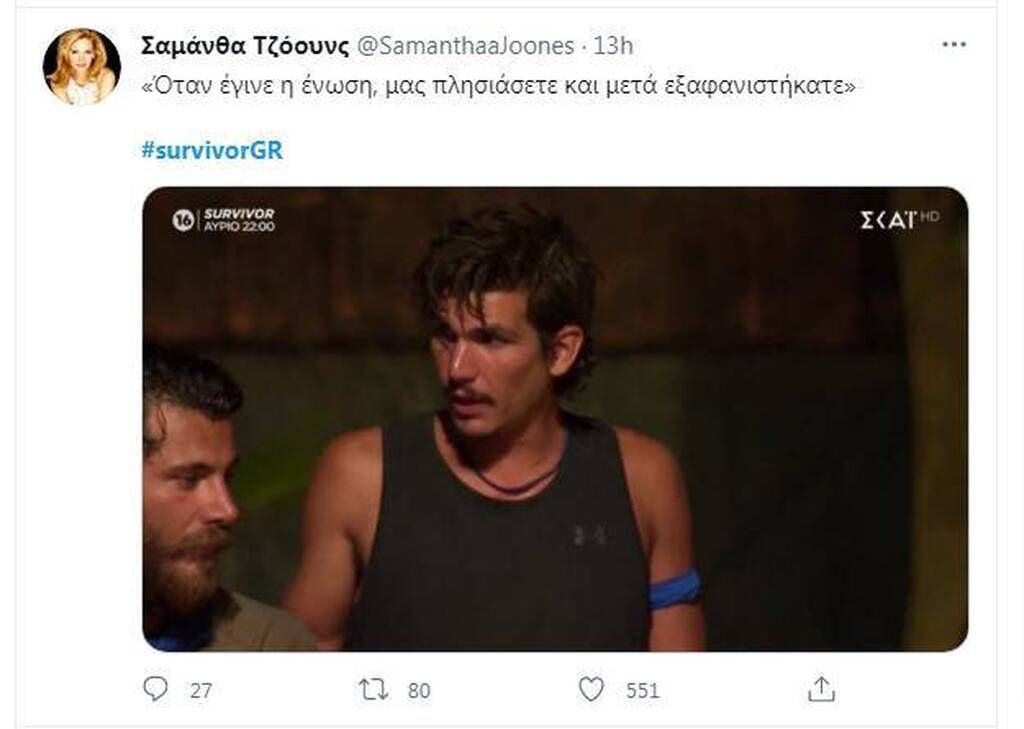Click the age rating 16 badge
Viewport: 1024px width, 729px height.
pyautogui.click(x=183, y=221)
